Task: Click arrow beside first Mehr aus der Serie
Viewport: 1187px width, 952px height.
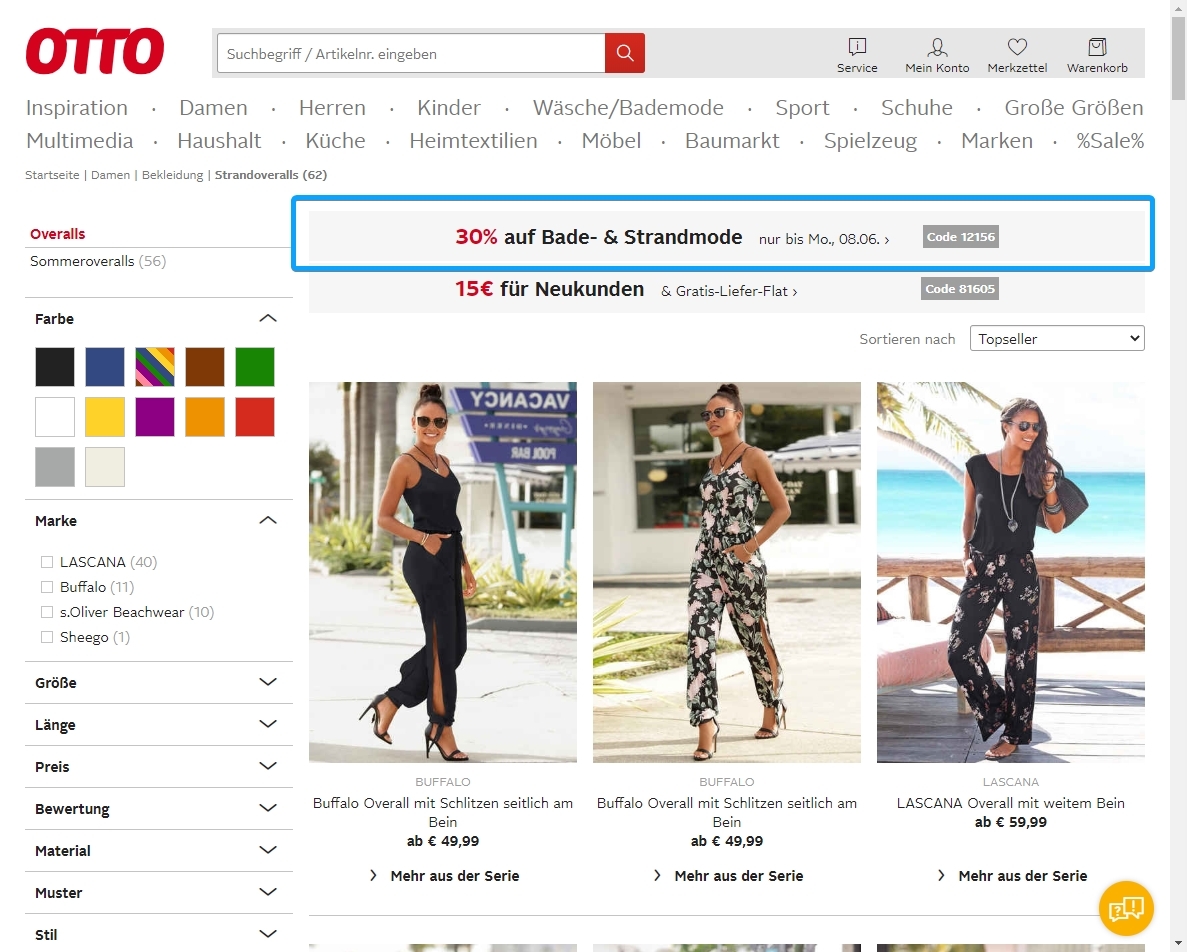Action: [374, 876]
